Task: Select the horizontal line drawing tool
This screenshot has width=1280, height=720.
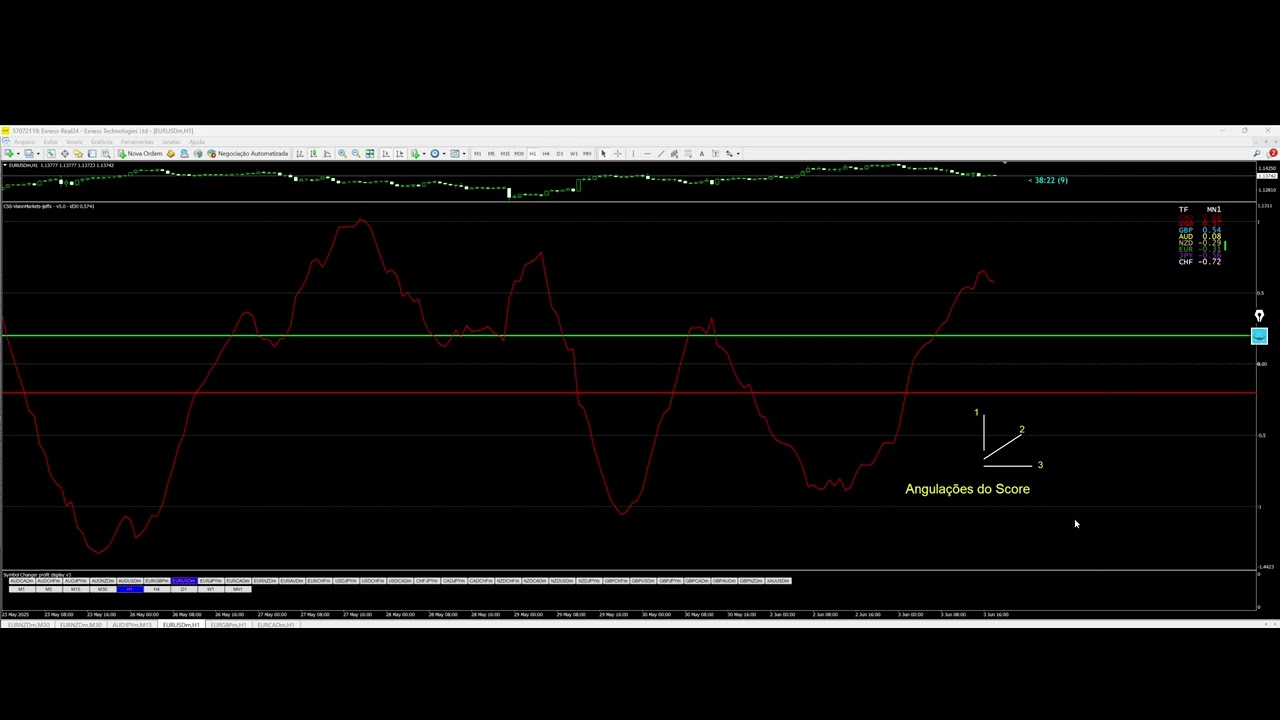Action: 647,154
